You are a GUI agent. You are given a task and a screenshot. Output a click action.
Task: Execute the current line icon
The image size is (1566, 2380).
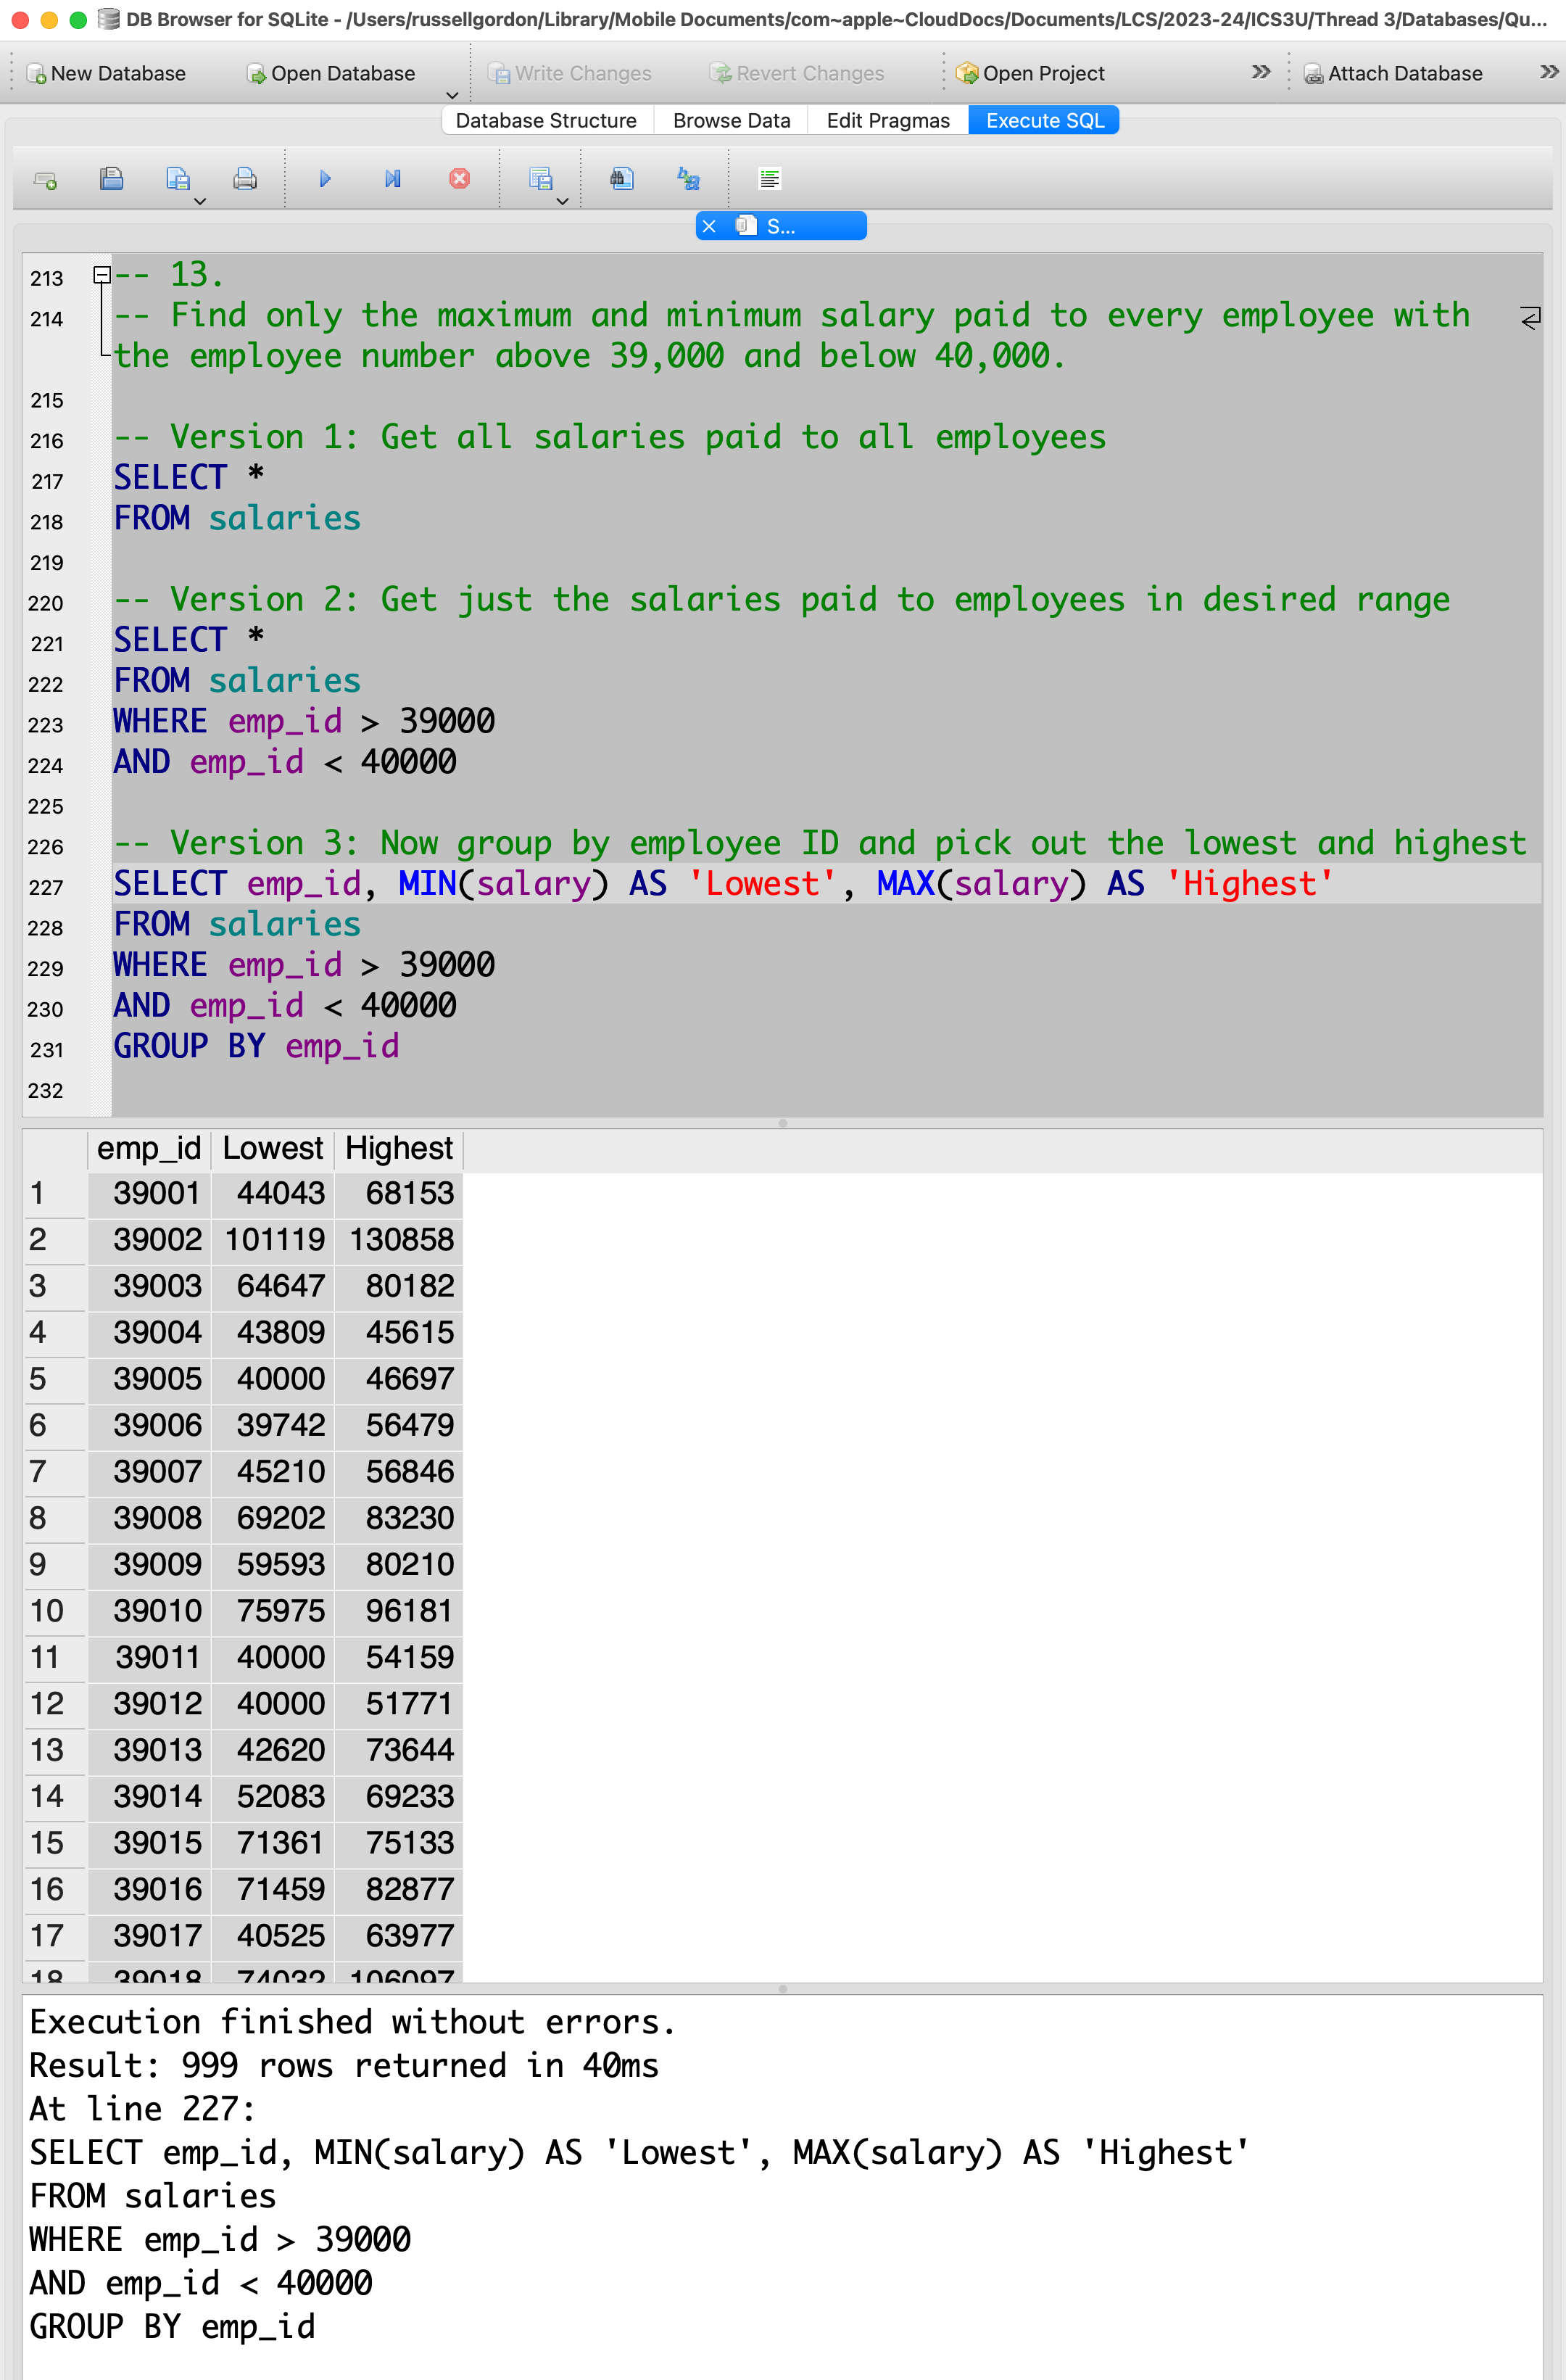tap(392, 179)
